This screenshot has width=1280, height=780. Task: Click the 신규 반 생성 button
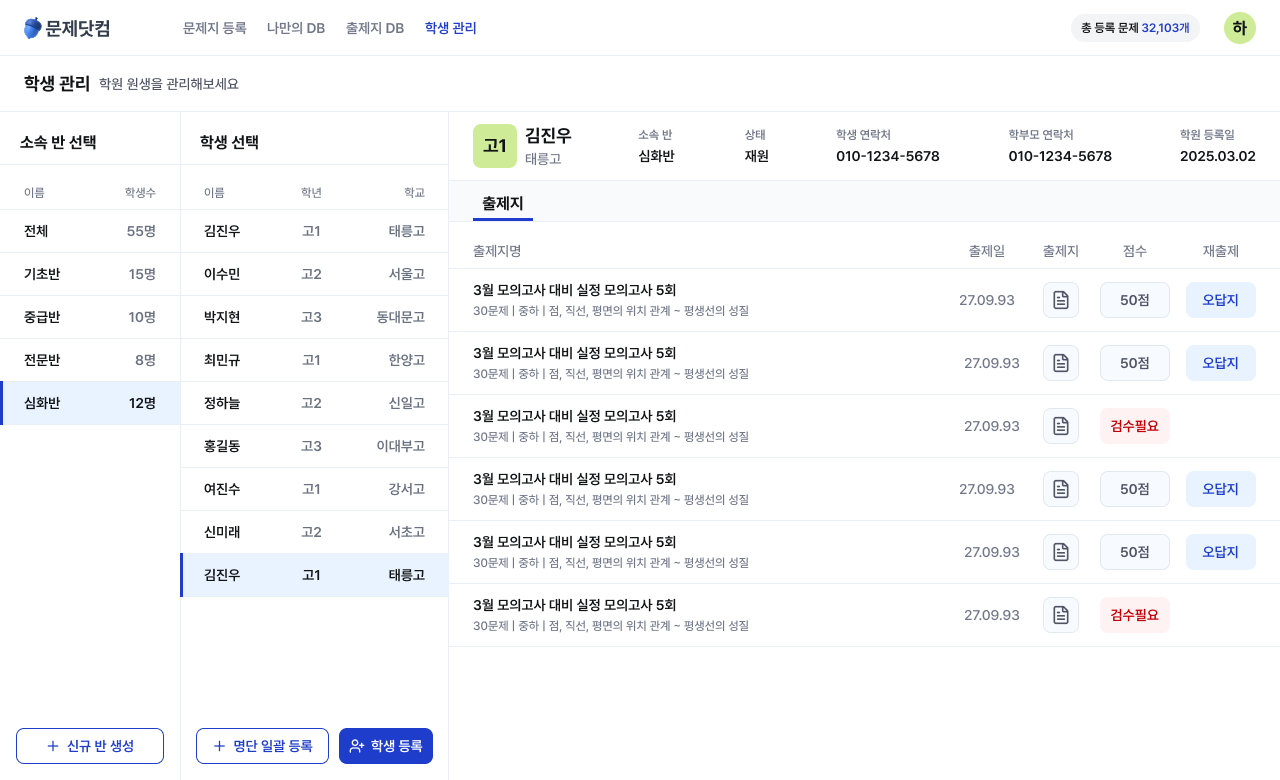point(90,746)
